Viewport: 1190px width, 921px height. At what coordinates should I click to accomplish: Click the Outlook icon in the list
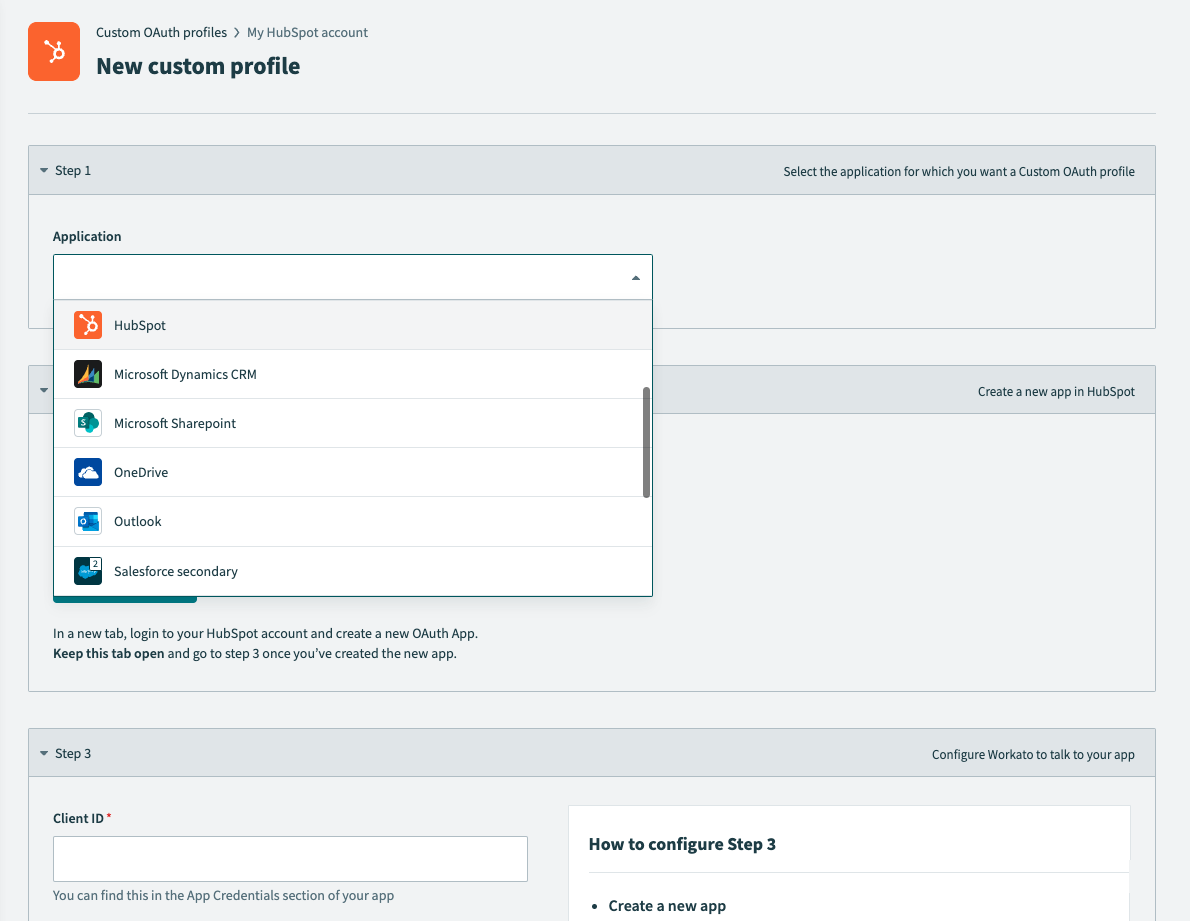(x=87, y=521)
